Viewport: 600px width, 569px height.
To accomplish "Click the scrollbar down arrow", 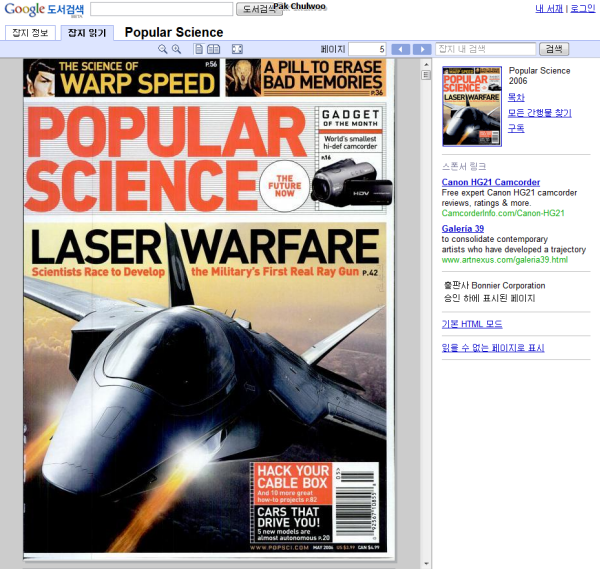I will 426,564.
